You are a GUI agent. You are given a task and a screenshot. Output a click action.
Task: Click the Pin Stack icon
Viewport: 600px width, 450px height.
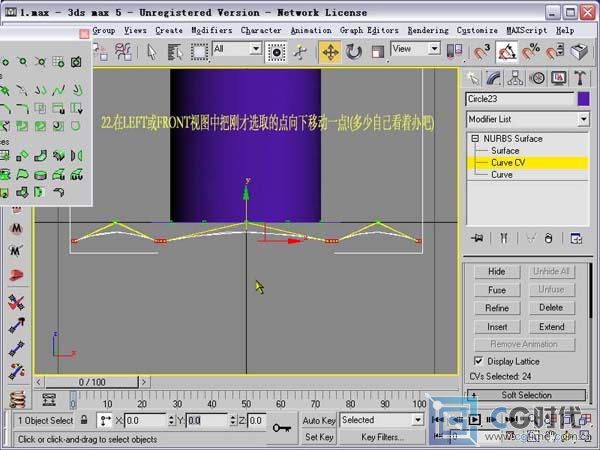[477, 238]
